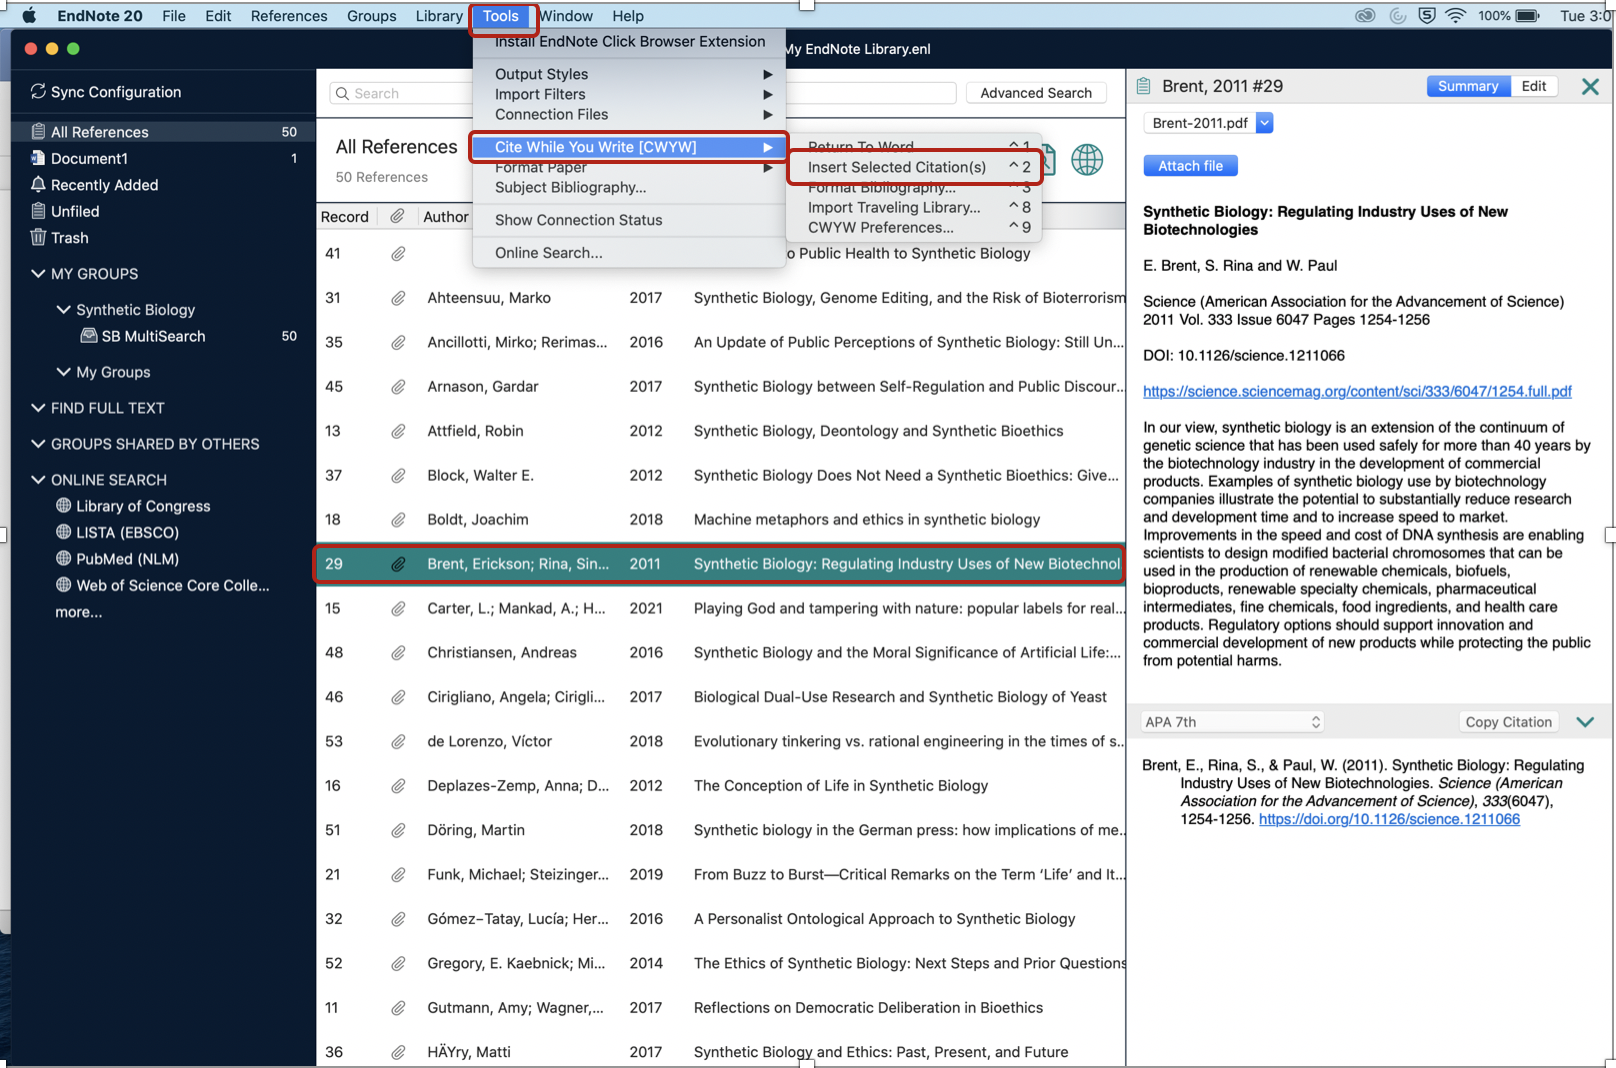
Task: Open the APA 7th style dropdown
Action: point(1231,721)
